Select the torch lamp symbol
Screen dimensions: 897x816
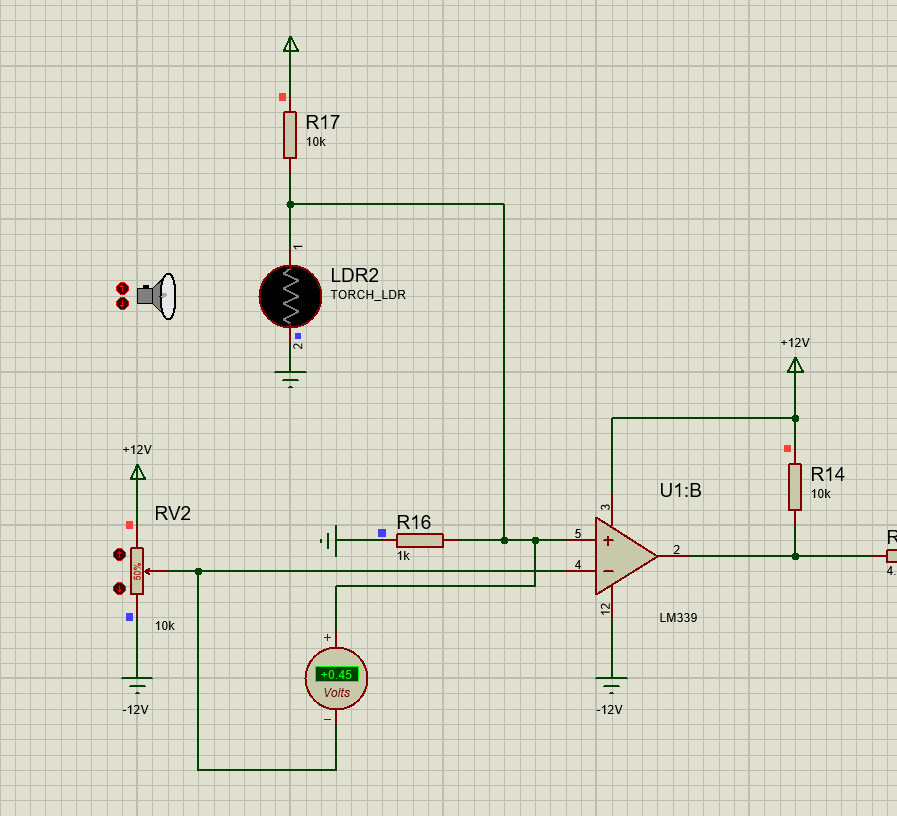coord(160,296)
